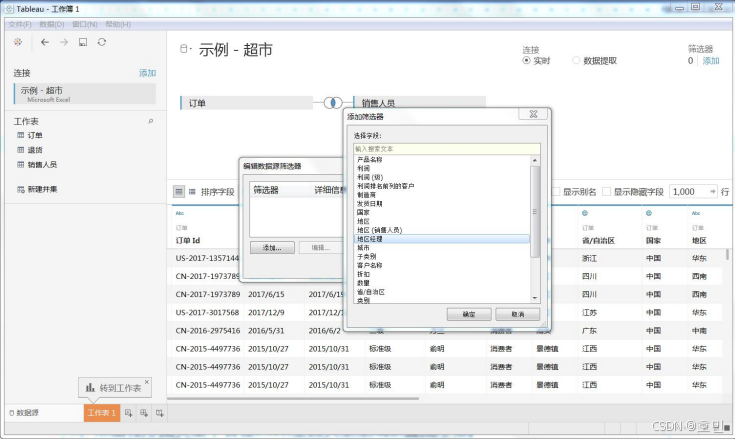Switch to the 数据源 tab
Screen dimensions: 735x439
coord(24,413)
